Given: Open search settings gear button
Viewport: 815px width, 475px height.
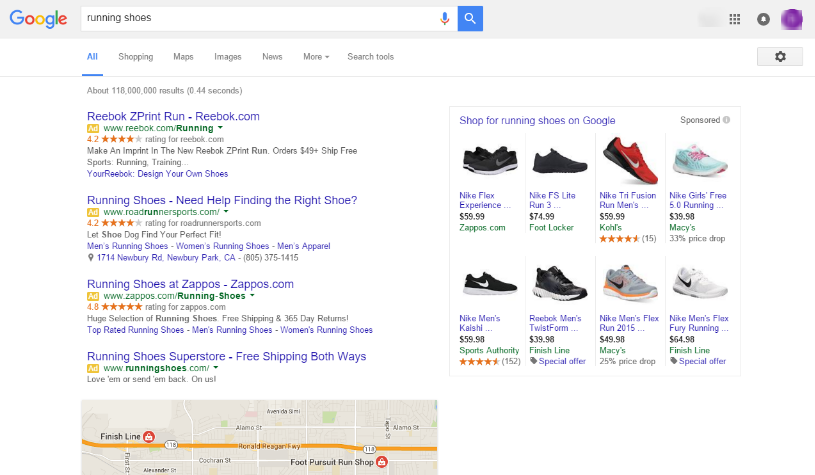Looking at the screenshot, I should point(780,57).
